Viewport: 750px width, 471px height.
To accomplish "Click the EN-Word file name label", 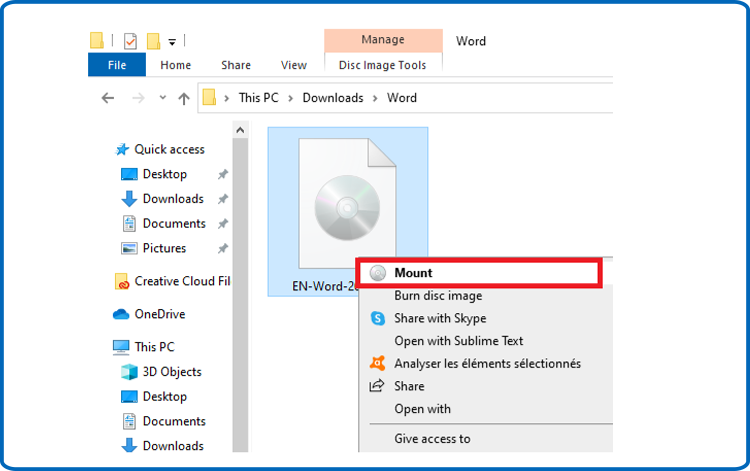I will click(325, 286).
